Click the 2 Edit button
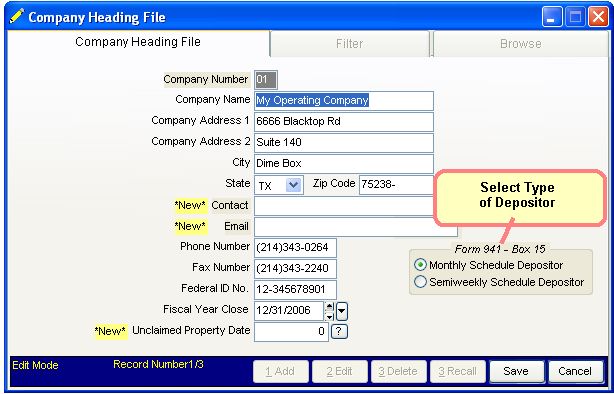Screen dimensions: 614x394 tap(340, 371)
